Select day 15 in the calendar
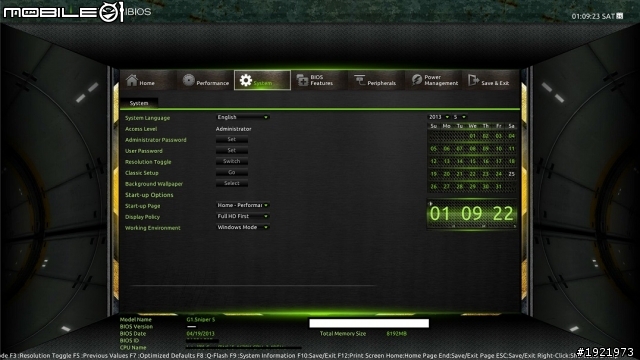 [473, 161]
